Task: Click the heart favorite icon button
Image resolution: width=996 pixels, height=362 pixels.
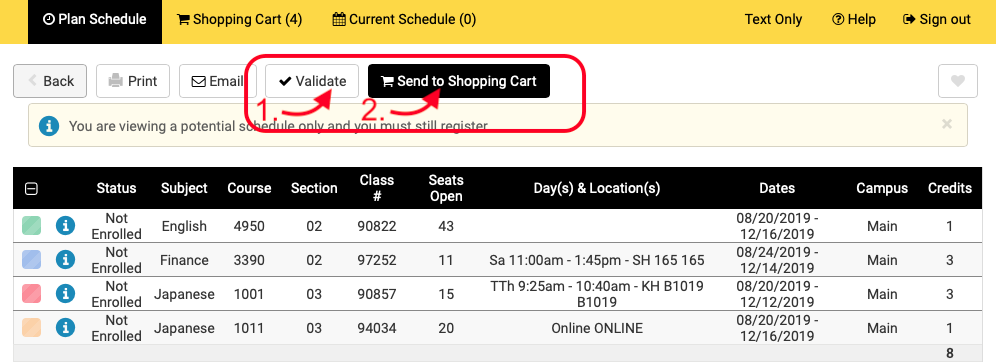Action: pos(957,81)
